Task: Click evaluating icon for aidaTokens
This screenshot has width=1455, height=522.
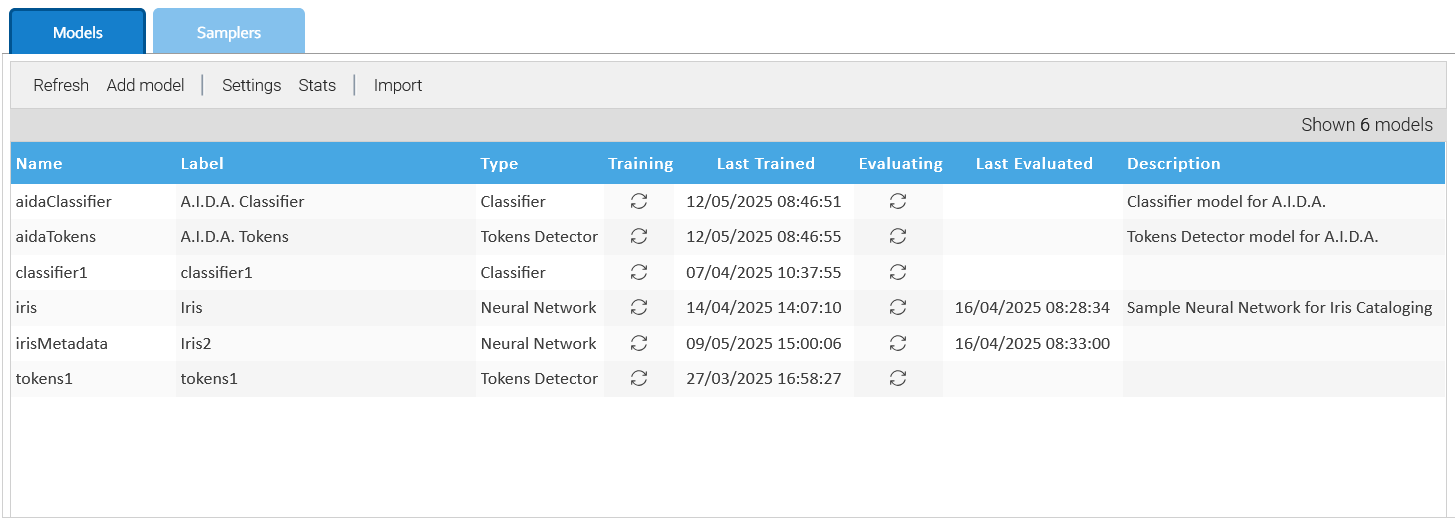Action: coord(898,237)
